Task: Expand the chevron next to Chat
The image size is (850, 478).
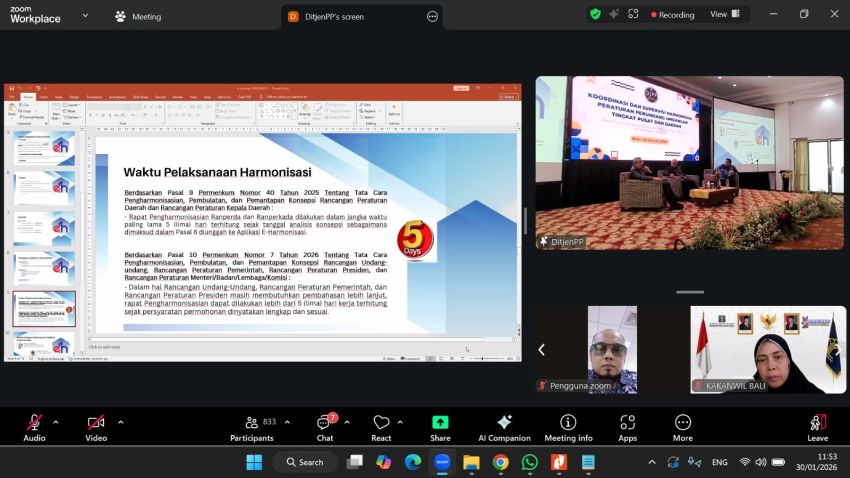Action: [347, 422]
